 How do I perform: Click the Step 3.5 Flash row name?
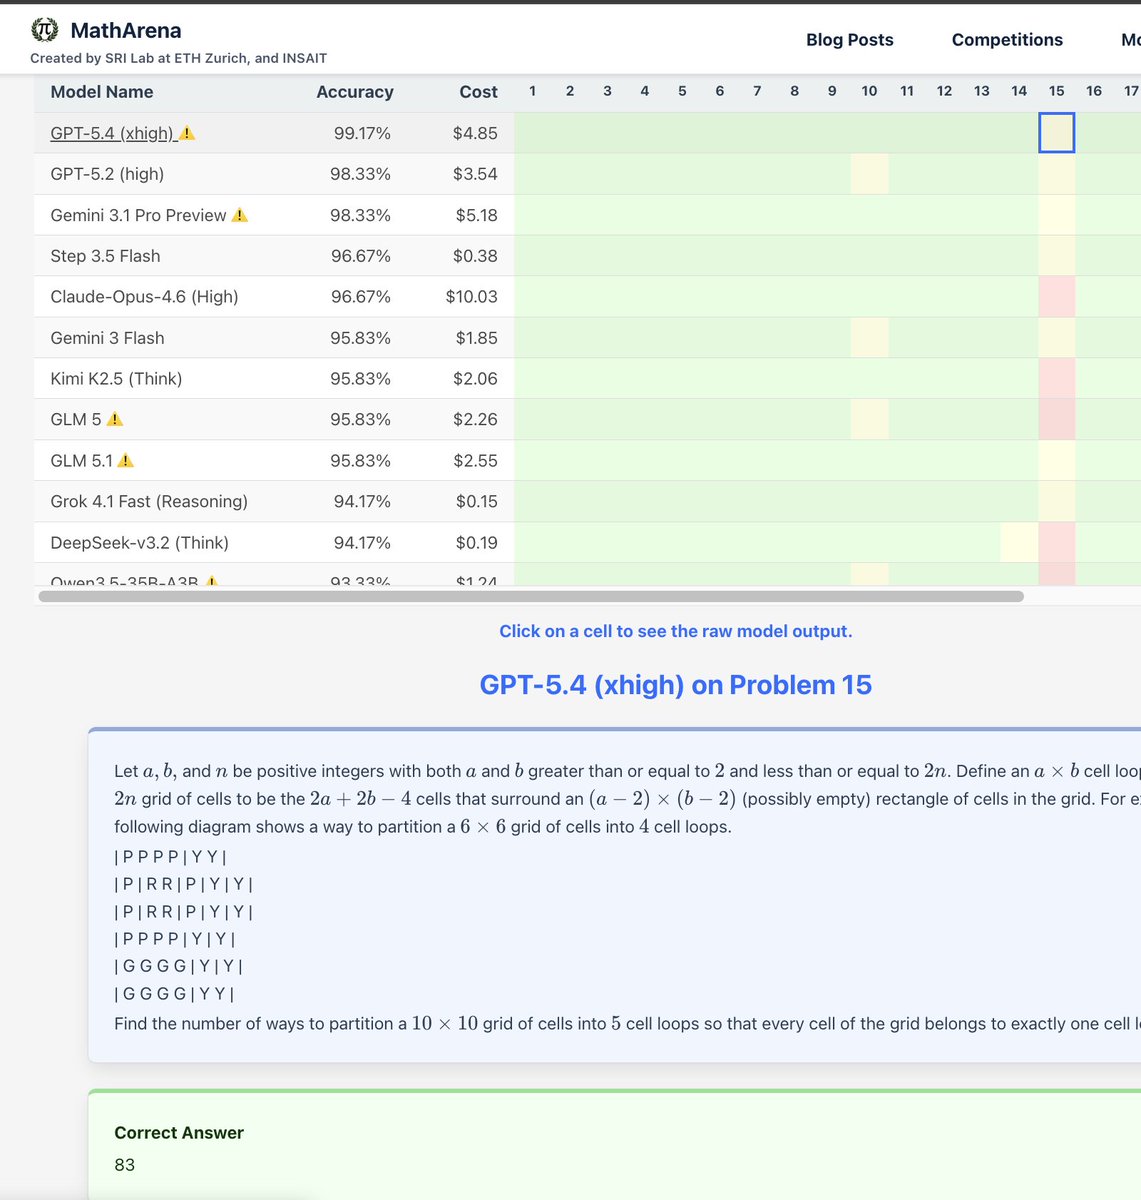(x=105, y=256)
